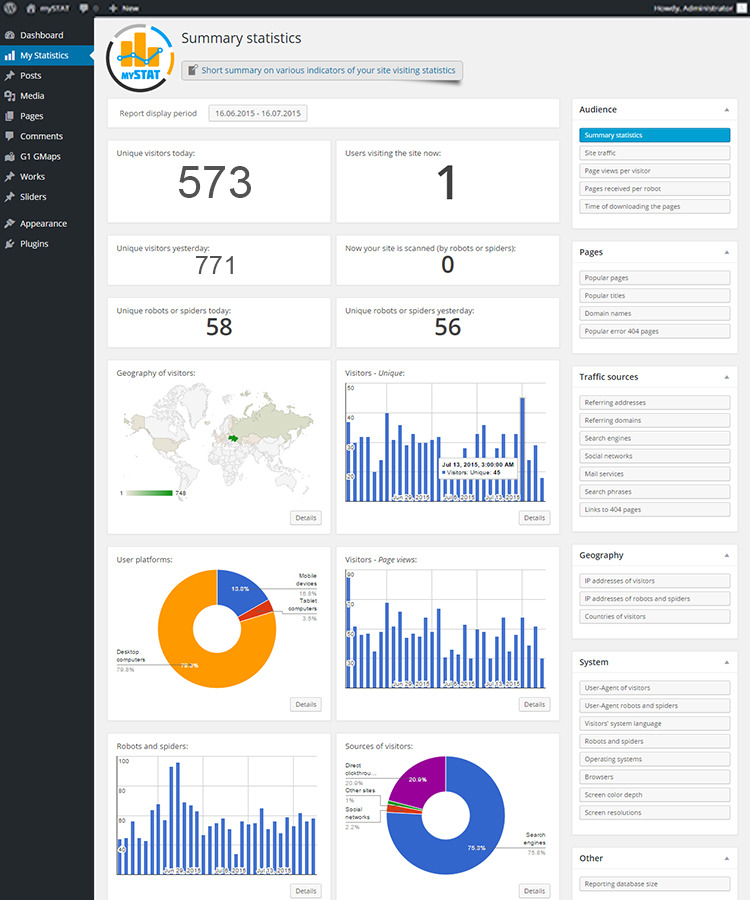
Task: Click the mySTAT home icon in admin bar
Action: coord(31,8)
